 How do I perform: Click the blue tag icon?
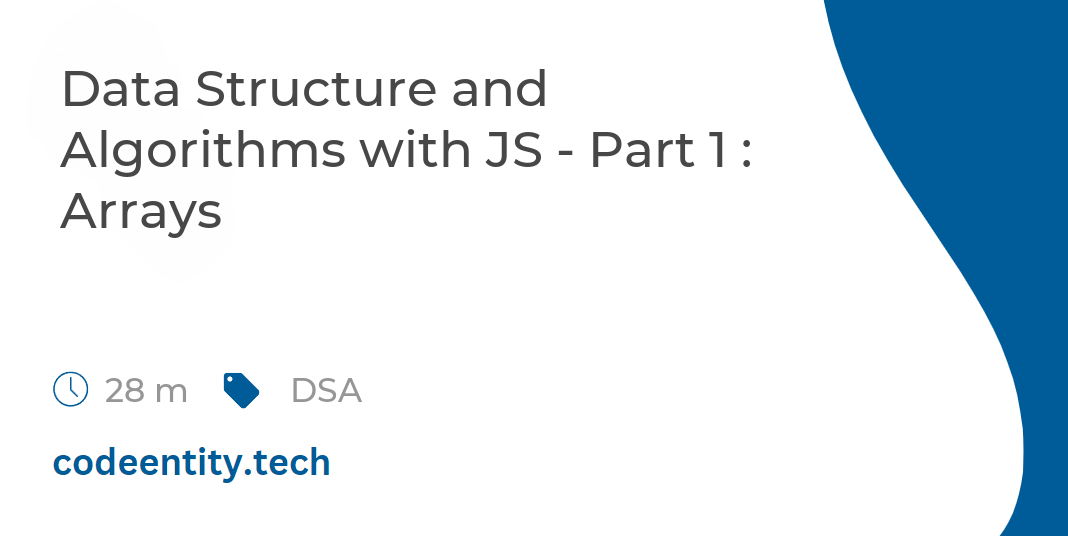point(241,390)
